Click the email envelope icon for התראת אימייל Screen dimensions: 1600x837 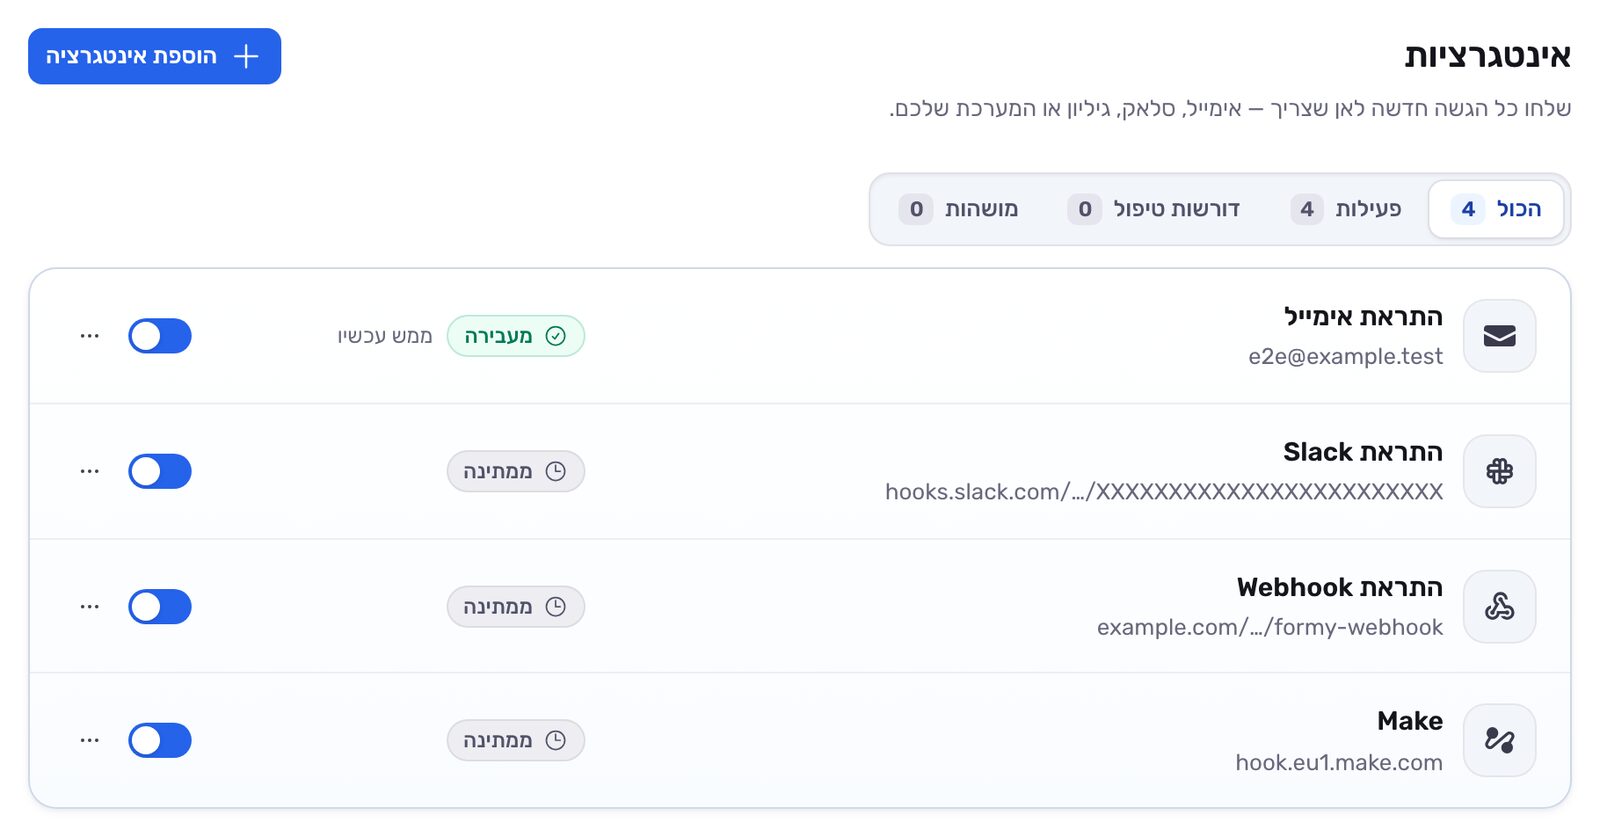coord(1499,336)
